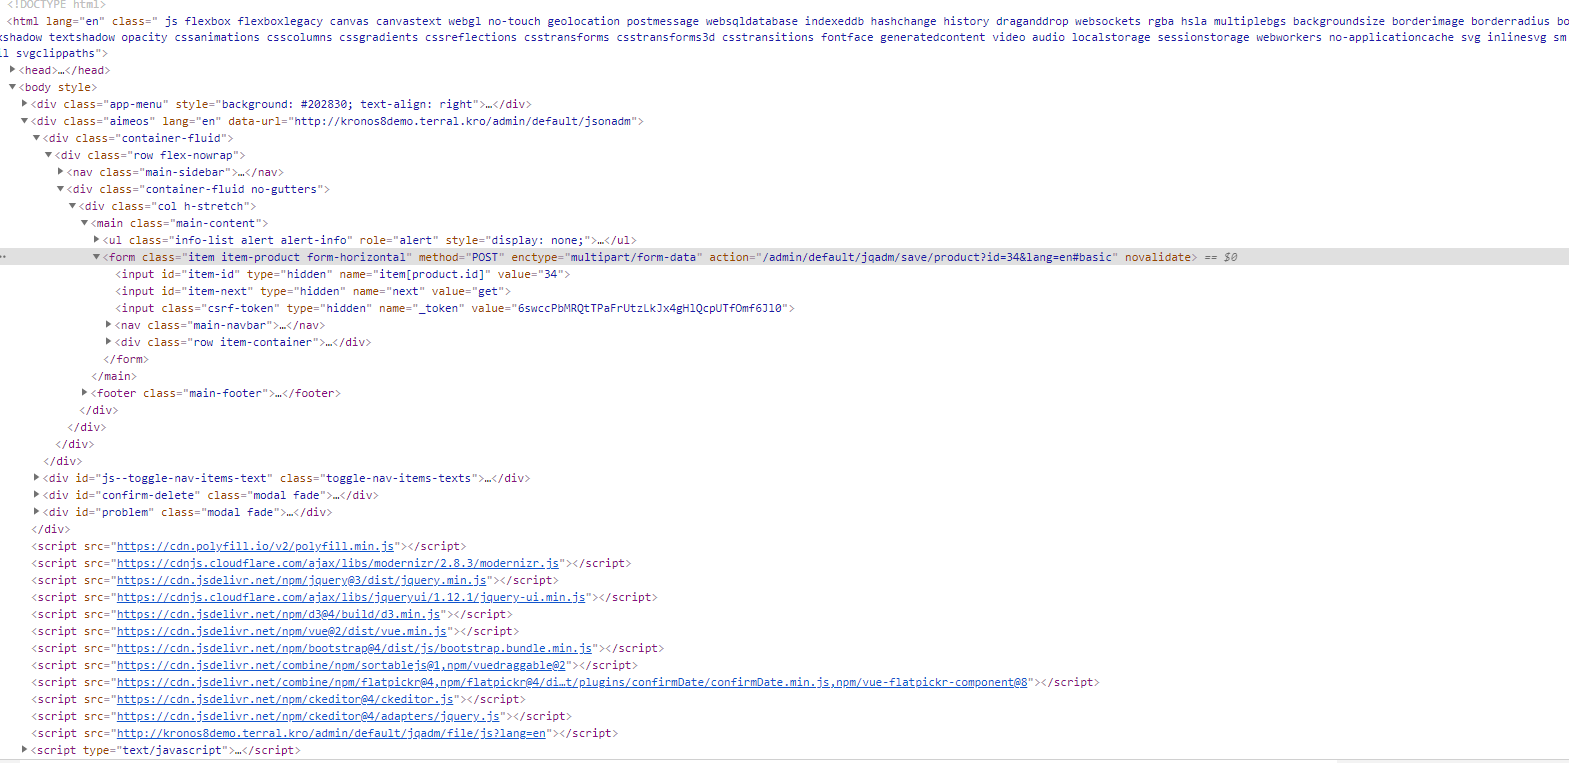Click the <!DOCTYPE html> line
This screenshot has width=1569, height=763.
[x=55, y=5]
